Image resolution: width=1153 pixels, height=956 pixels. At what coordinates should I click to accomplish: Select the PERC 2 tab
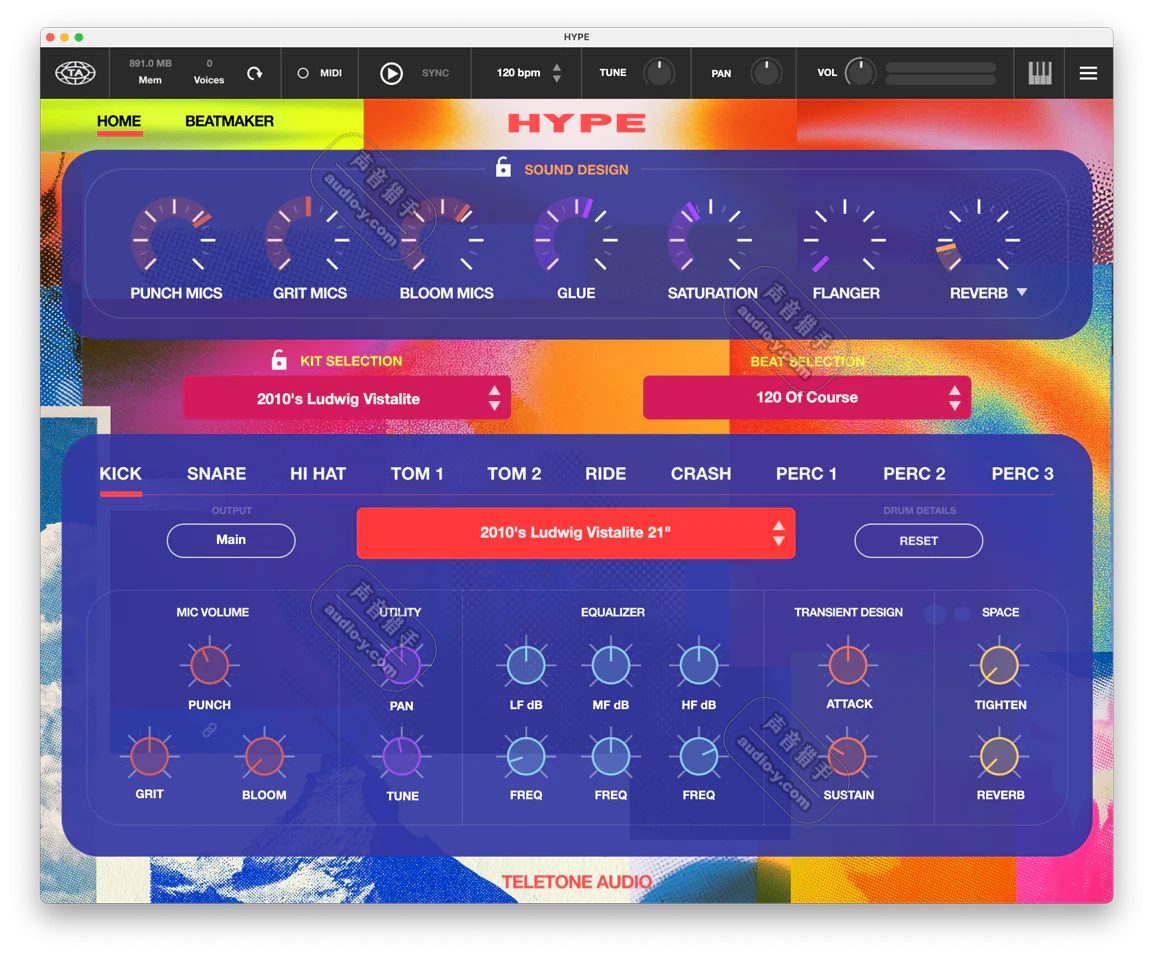[914, 474]
